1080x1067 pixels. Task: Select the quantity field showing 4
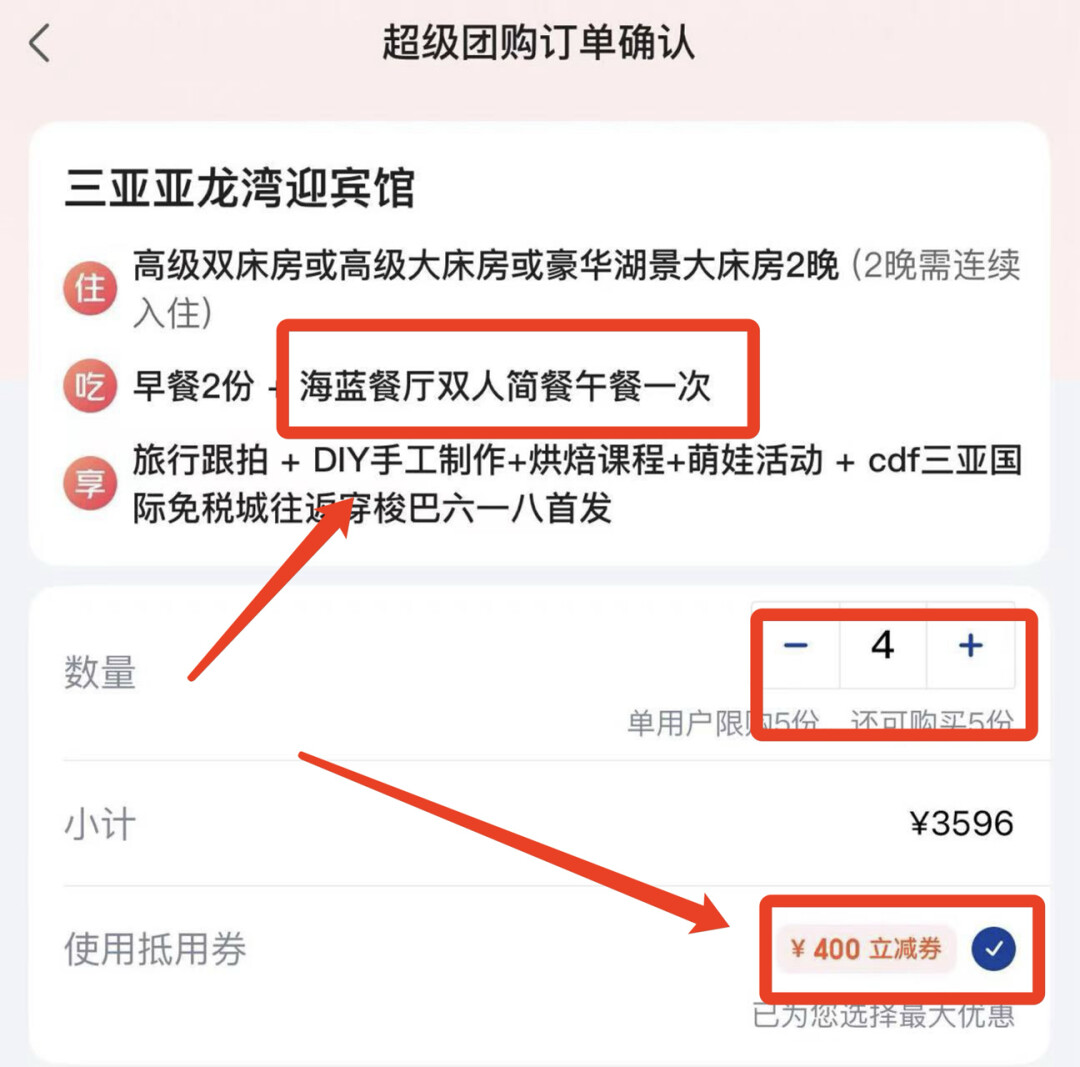[x=883, y=645]
